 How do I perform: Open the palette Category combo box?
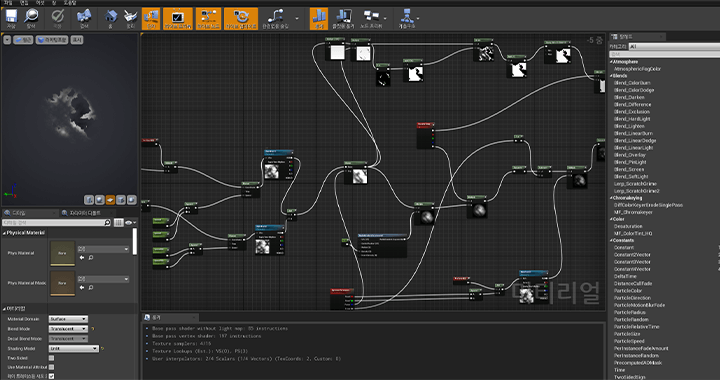tap(674, 46)
